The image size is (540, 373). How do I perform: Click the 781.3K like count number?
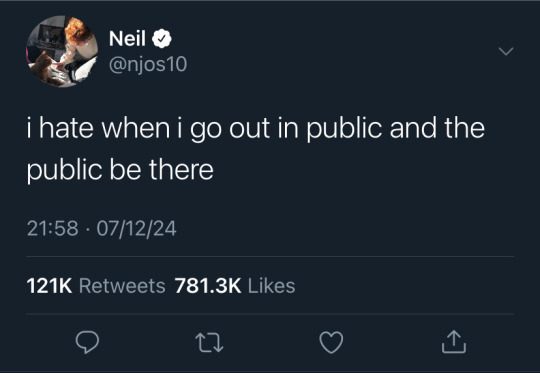[208, 286]
